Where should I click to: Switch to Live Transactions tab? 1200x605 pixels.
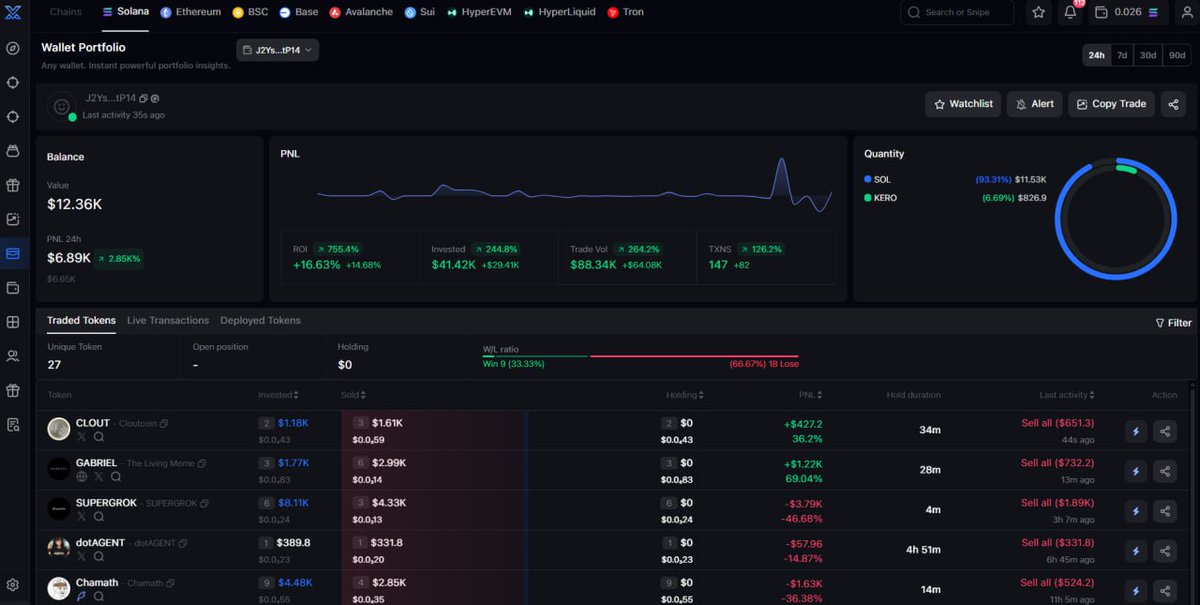tap(168, 321)
